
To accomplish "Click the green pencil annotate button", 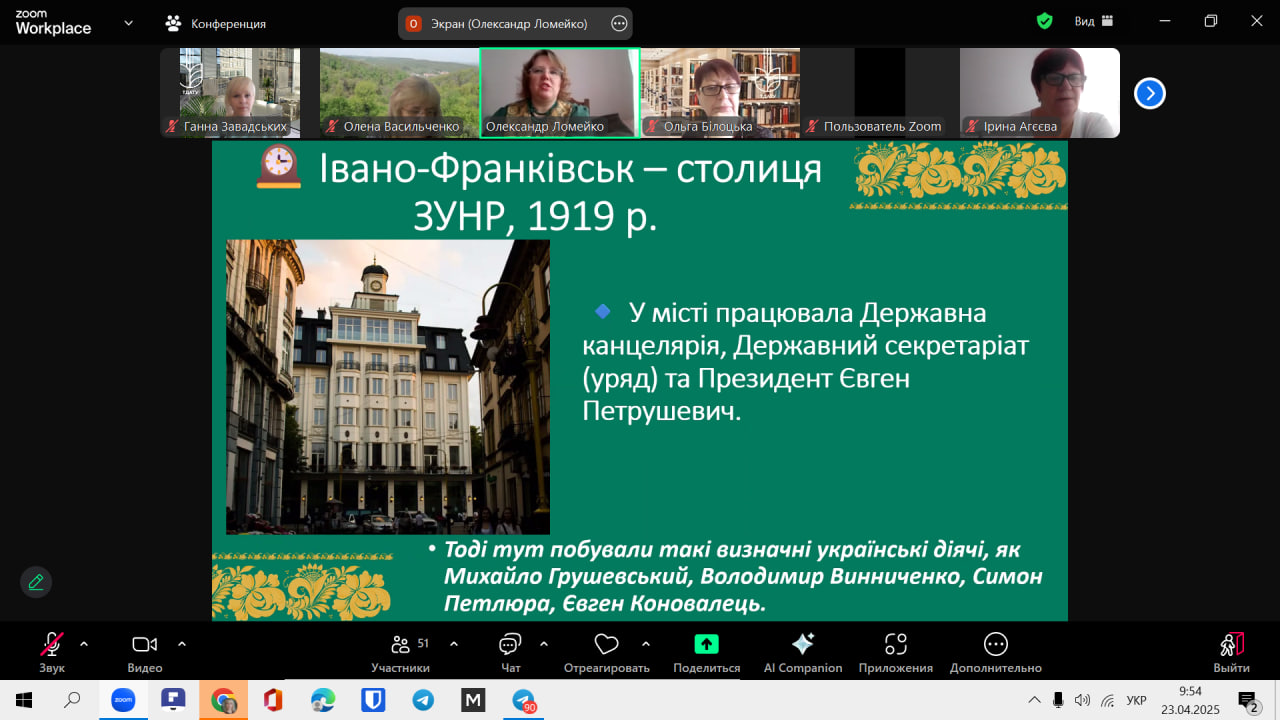I will point(36,582).
